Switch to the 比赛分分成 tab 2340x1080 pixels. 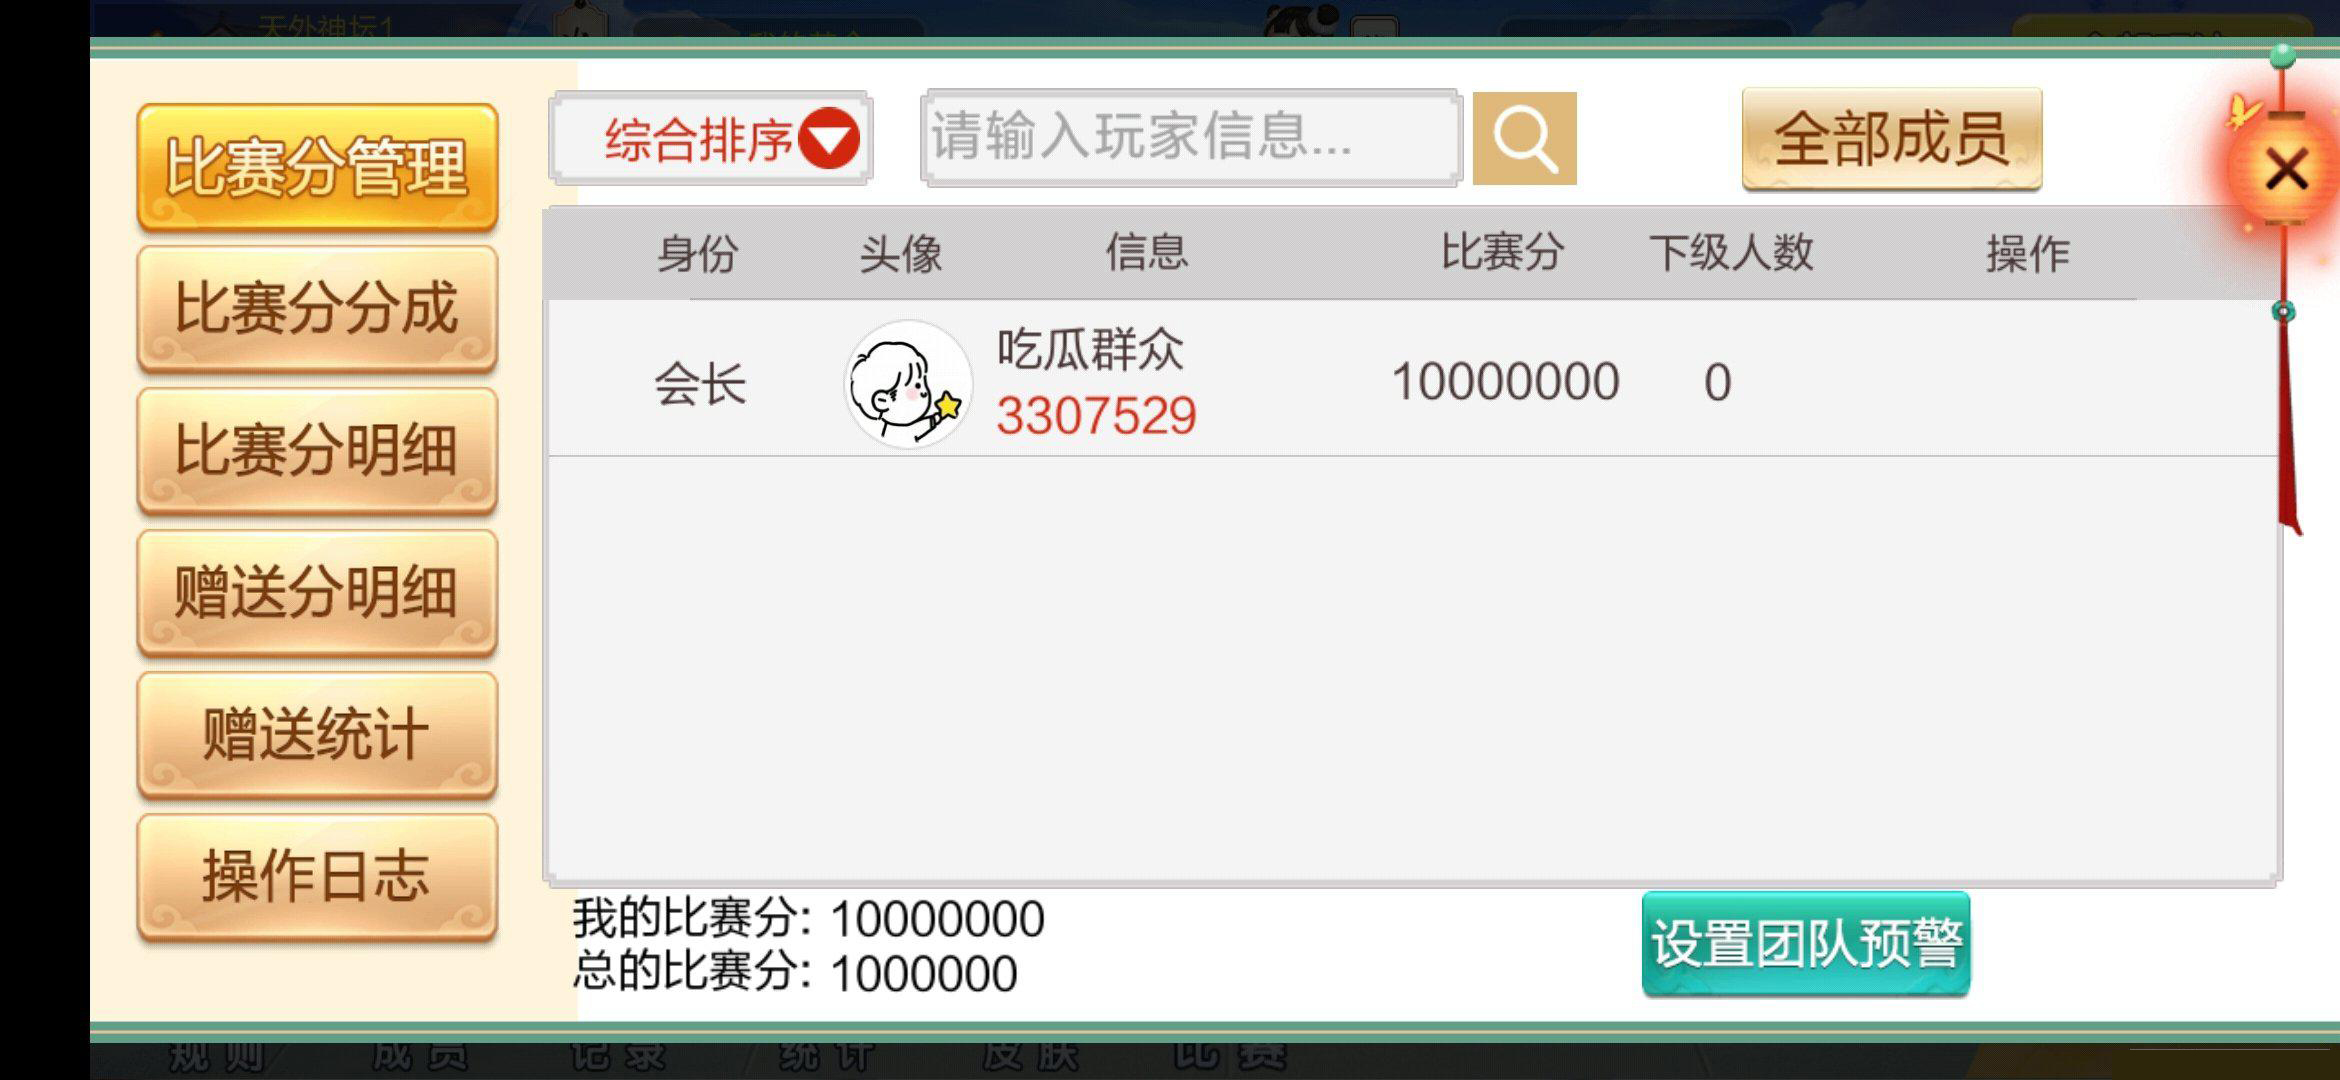coord(317,309)
